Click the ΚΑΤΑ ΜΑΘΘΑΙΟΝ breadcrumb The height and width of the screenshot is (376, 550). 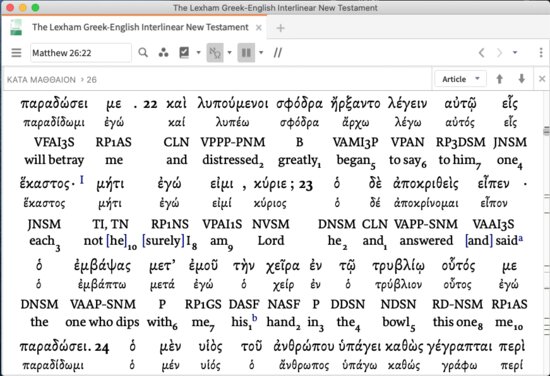click(x=41, y=80)
